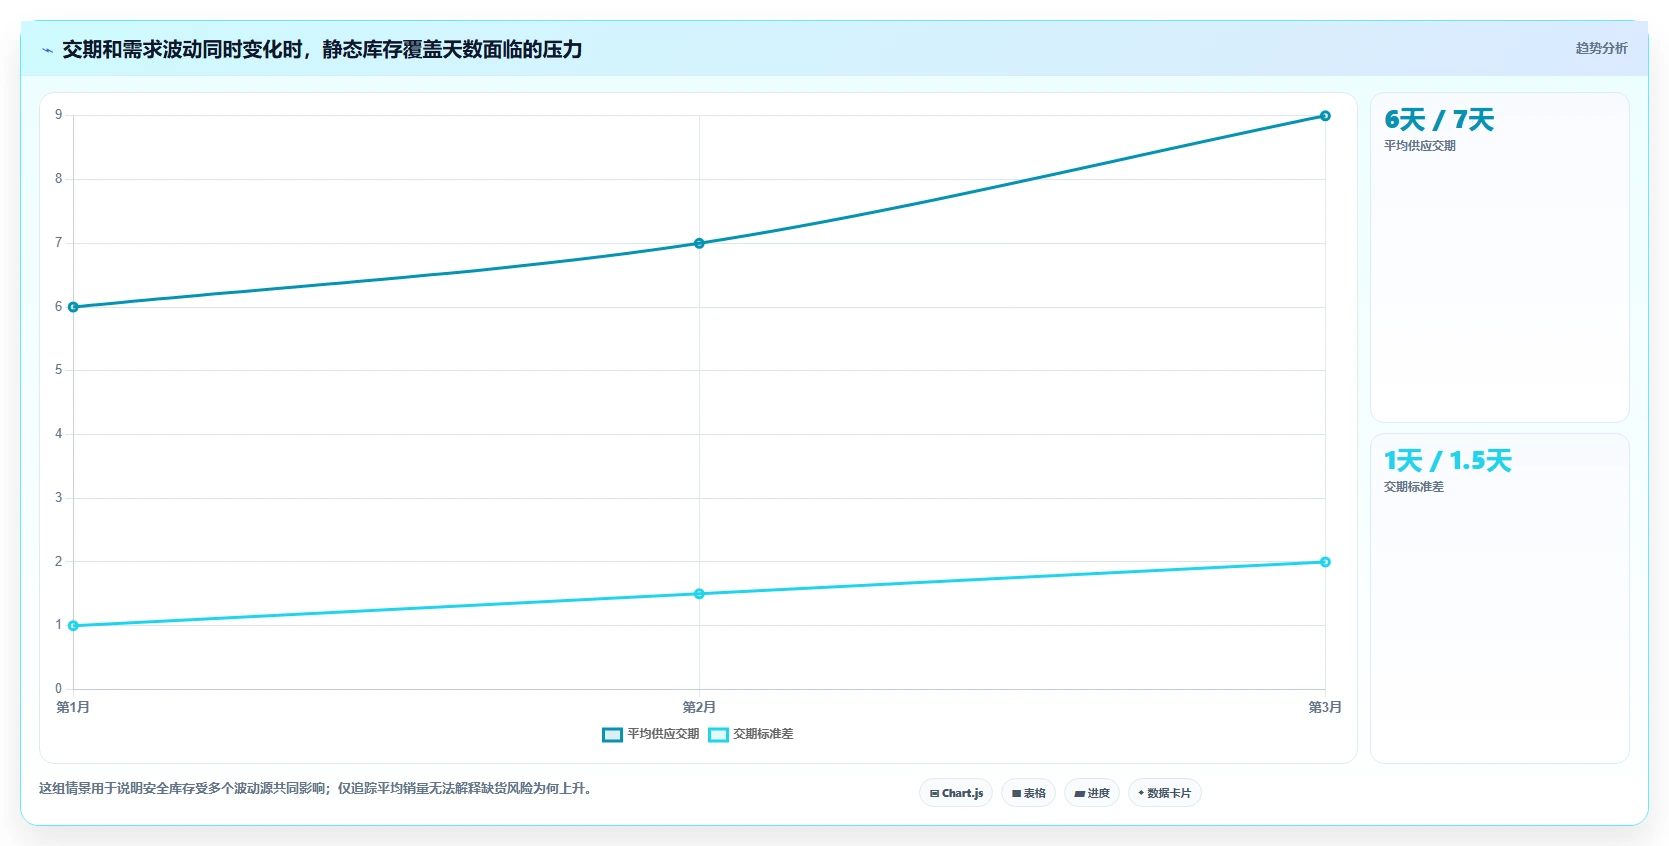Click the 平均供应交期 card caption
This screenshot has height=846, width=1669.
click(x=1419, y=146)
